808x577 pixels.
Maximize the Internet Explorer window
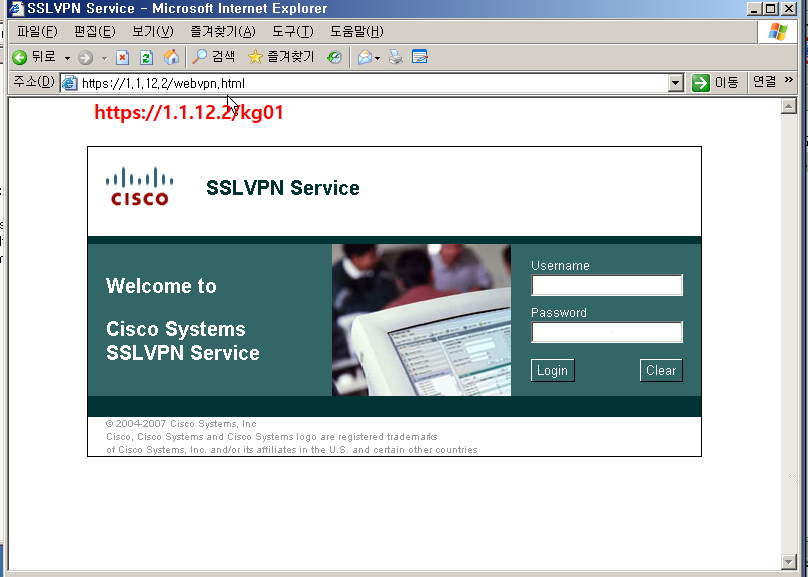coord(771,9)
